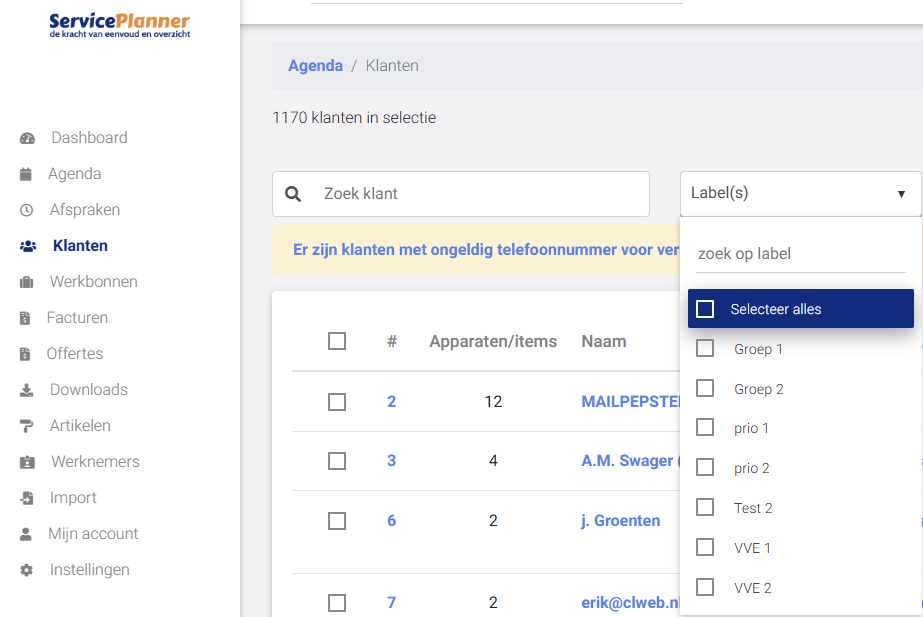The image size is (923, 617).
Task: Pick 'Test 2' option in label list
Action: 753,508
